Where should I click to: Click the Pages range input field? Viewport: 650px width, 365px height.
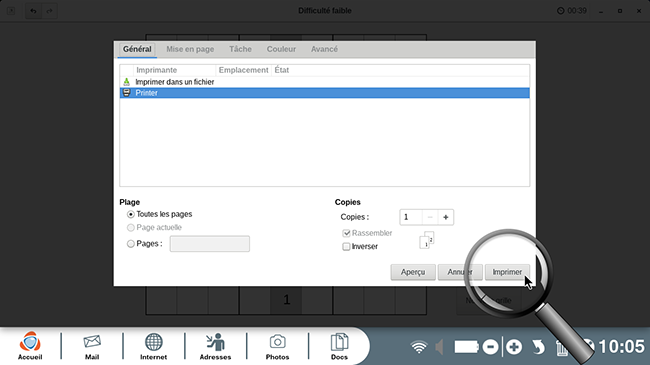pos(210,244)
